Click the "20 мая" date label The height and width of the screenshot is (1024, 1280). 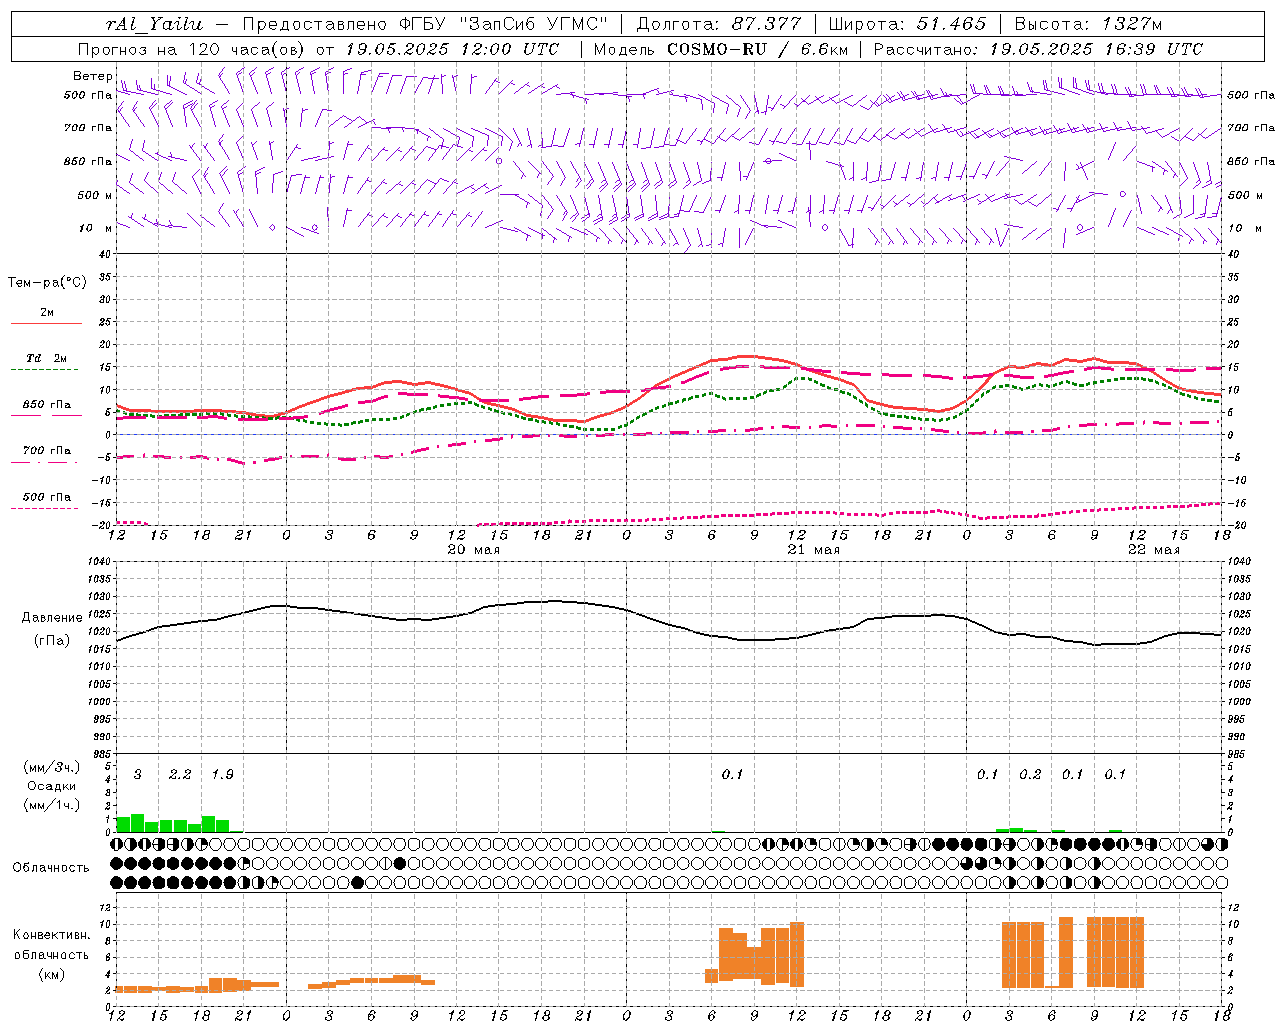tap(474, 550)
